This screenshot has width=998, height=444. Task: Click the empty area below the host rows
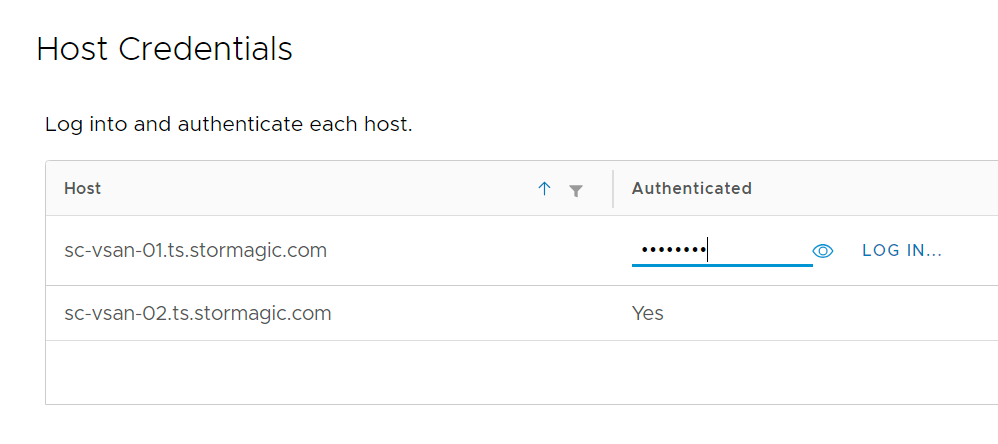521,372
